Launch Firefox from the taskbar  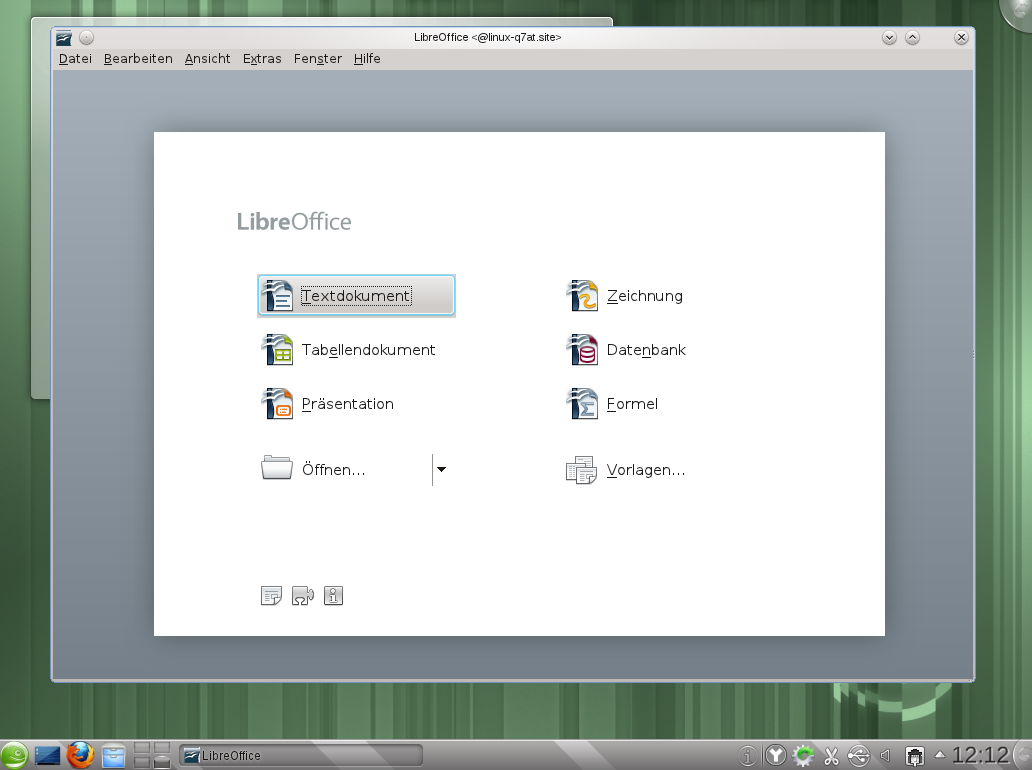coord(79,755)
